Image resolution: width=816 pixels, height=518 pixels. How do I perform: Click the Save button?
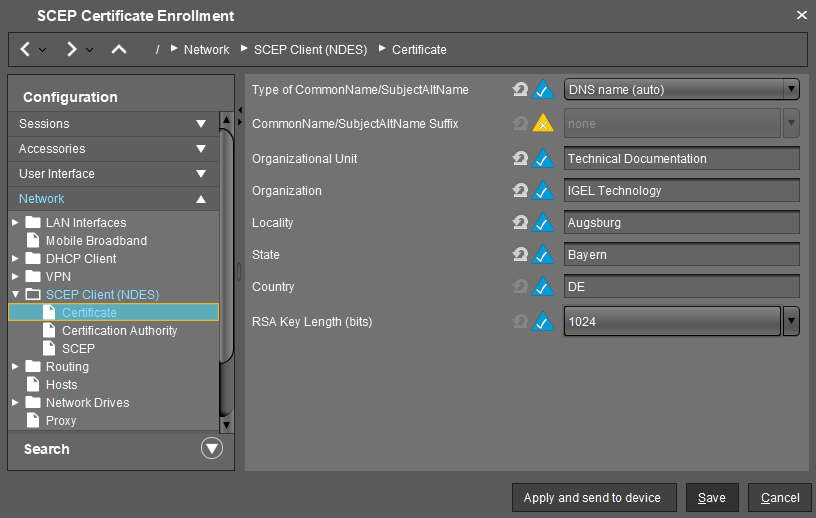point(712,498)
